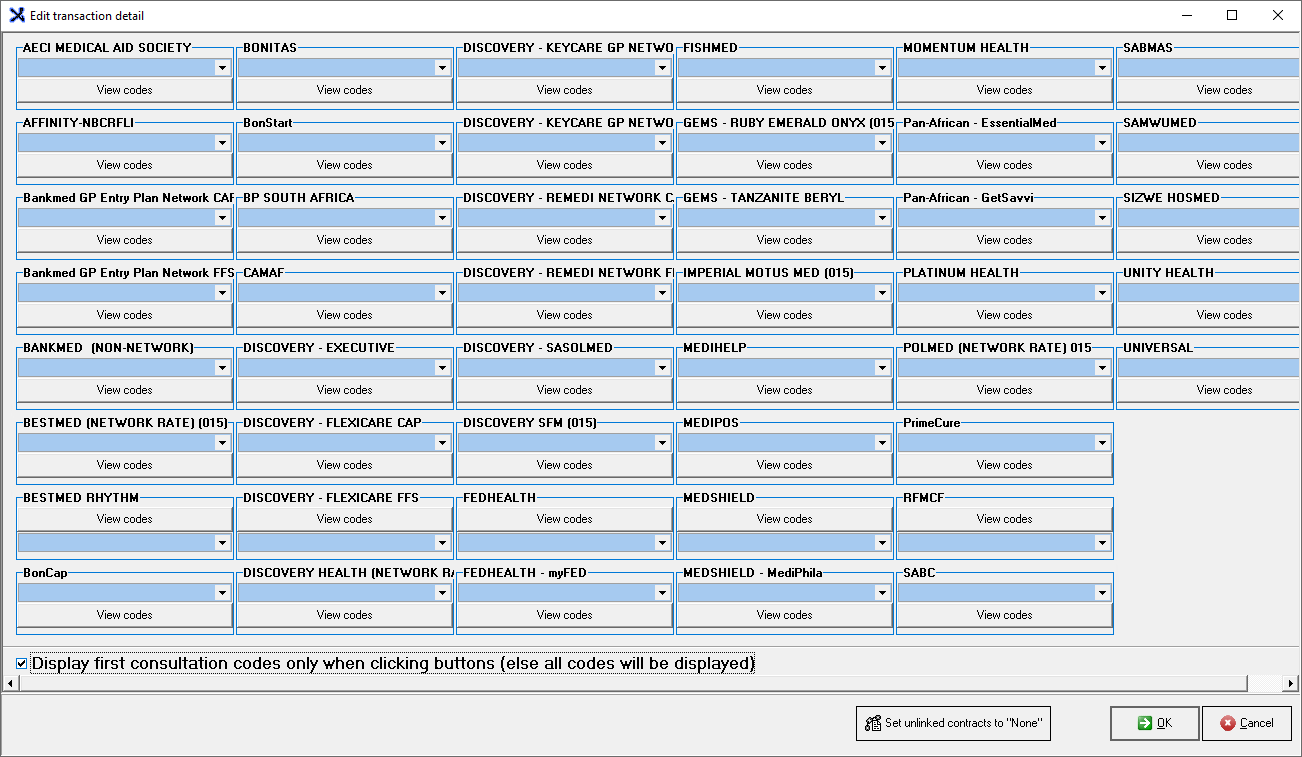The width and height of the screenshot is (1302, 757).
Task: Click OK to confirm transaction detail
Action: click(x=1154, y=723)
